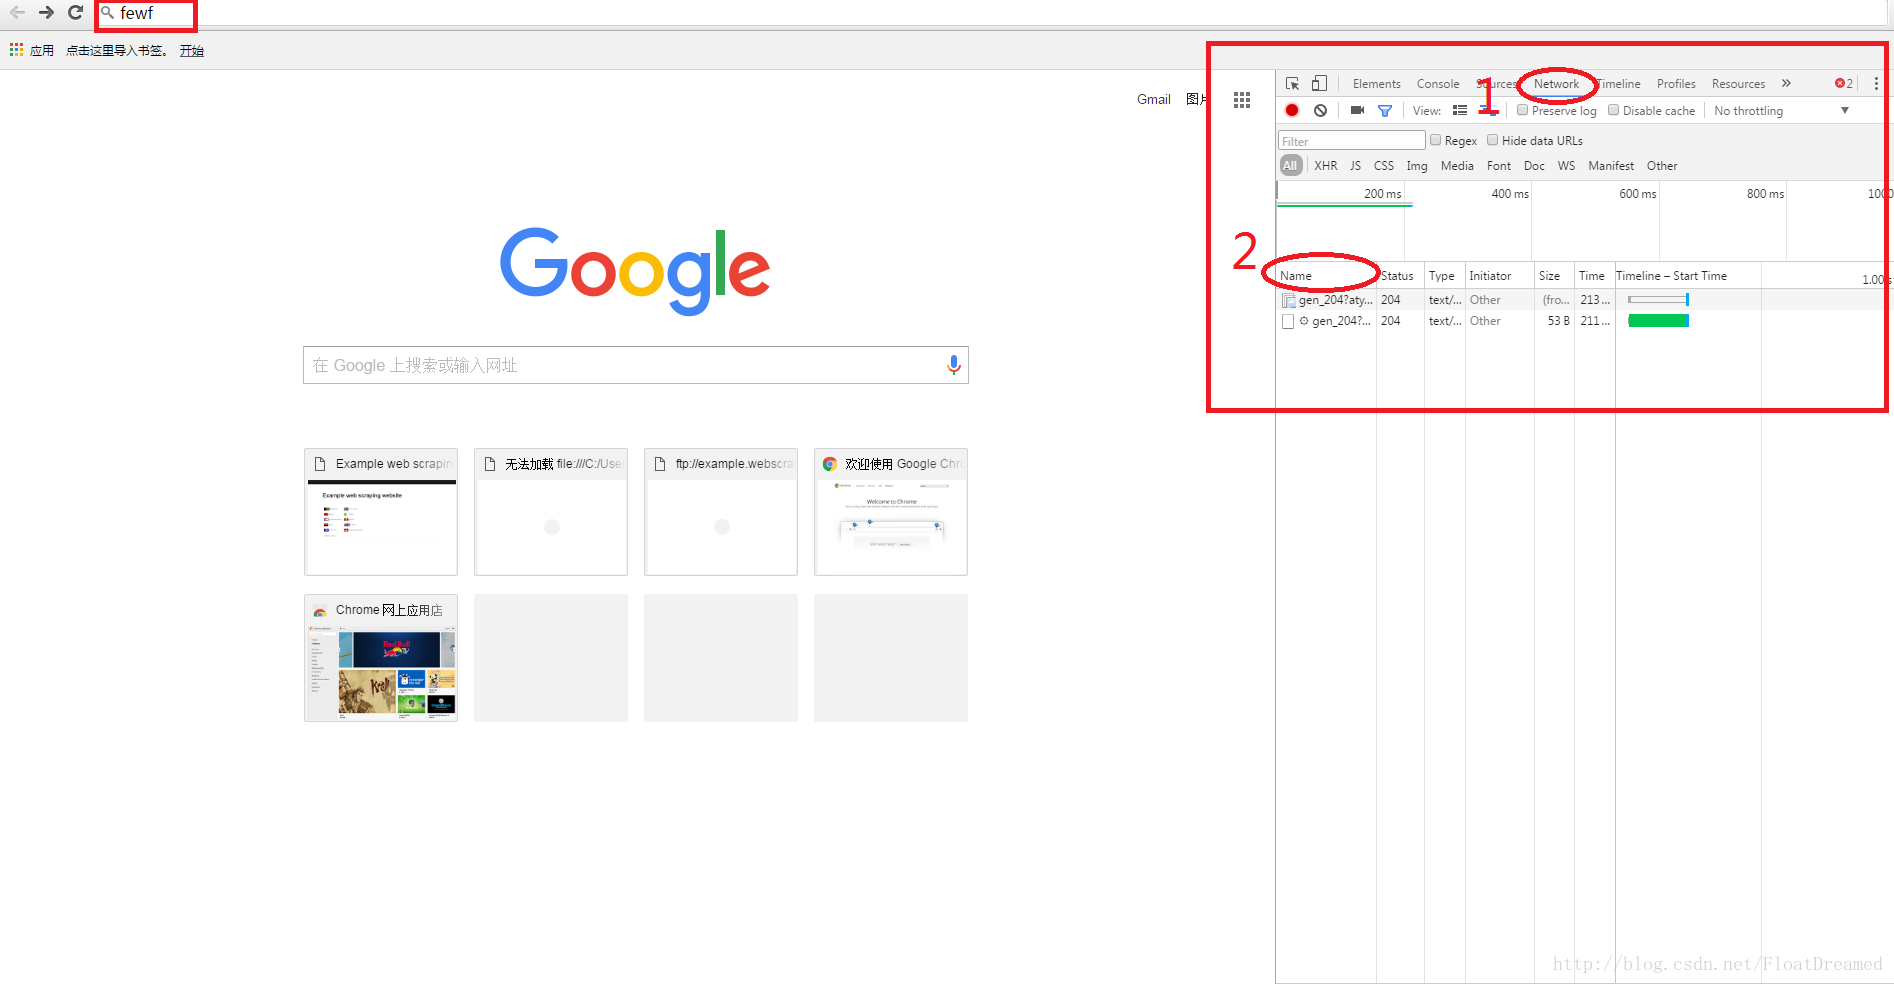Click the overview timeline at the 200 ms marker
Viewport: 1894px width, 984px height.
coord(1383,194)
